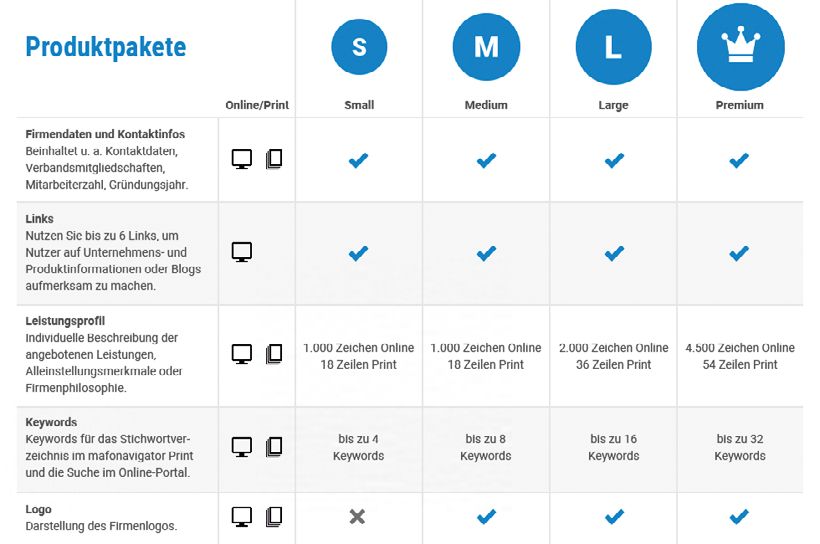The image size is (820, 544).
Task: Click Firmendaten checkmark under Small column
Action: pos(358,160)
